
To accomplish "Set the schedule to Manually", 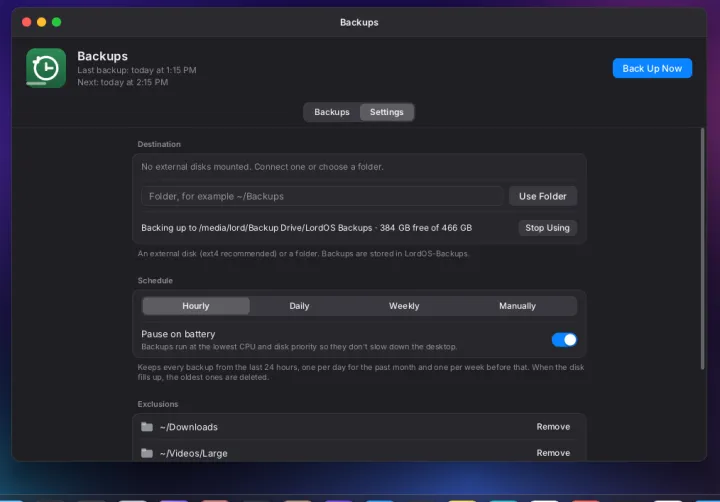I will 518,306.
